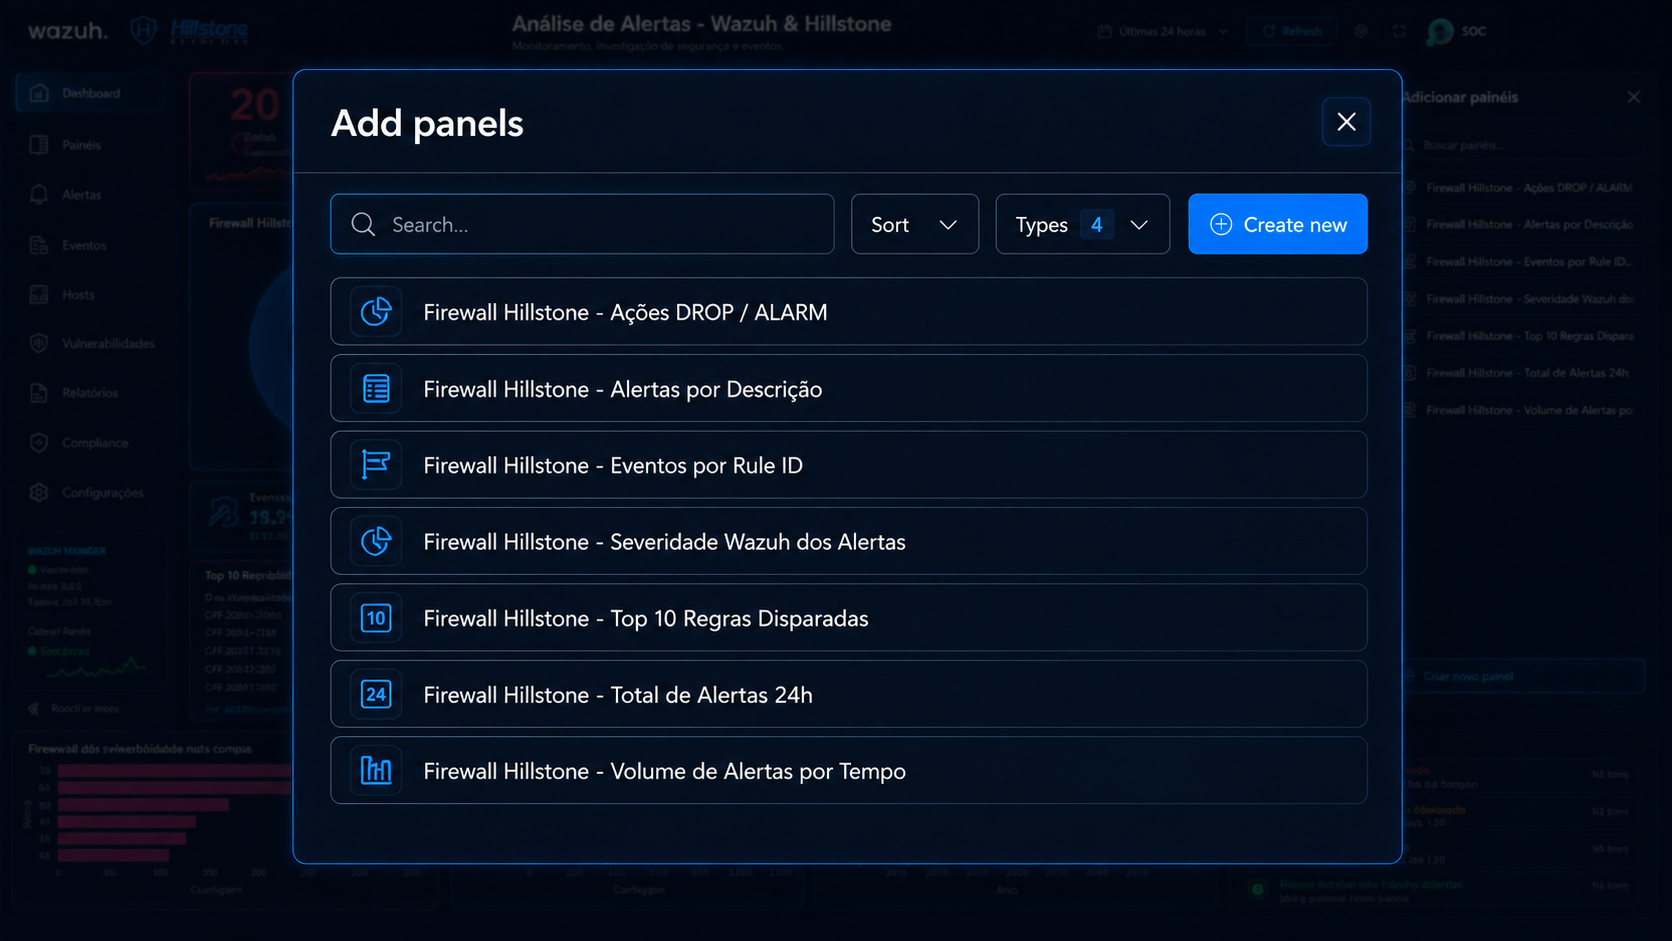Click the plus icon in Create new

tap(1221, 224)
